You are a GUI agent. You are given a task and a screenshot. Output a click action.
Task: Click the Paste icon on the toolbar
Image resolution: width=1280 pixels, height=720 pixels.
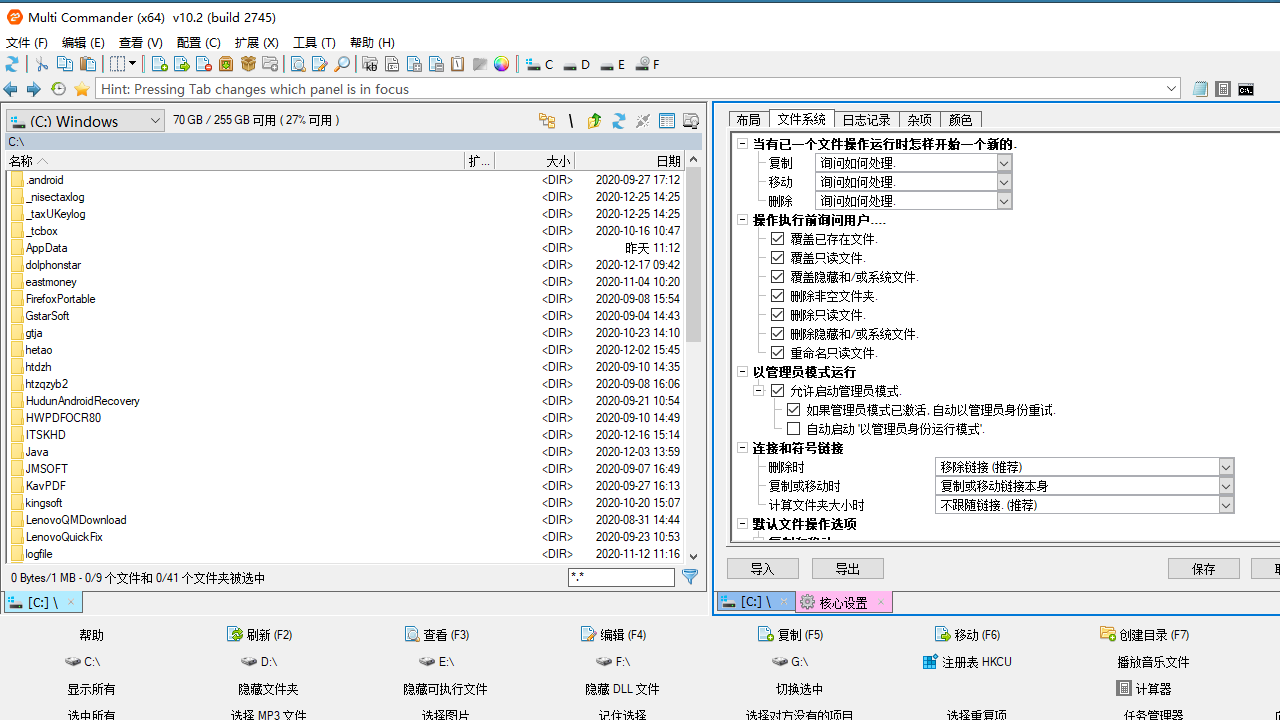point(87,64)
